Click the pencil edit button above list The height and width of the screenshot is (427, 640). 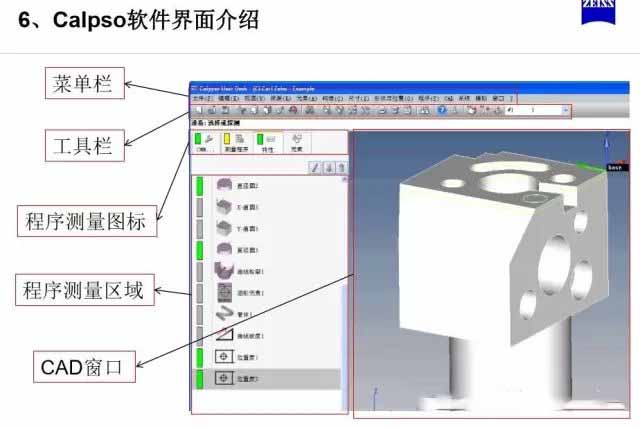(x=315, y=167)
